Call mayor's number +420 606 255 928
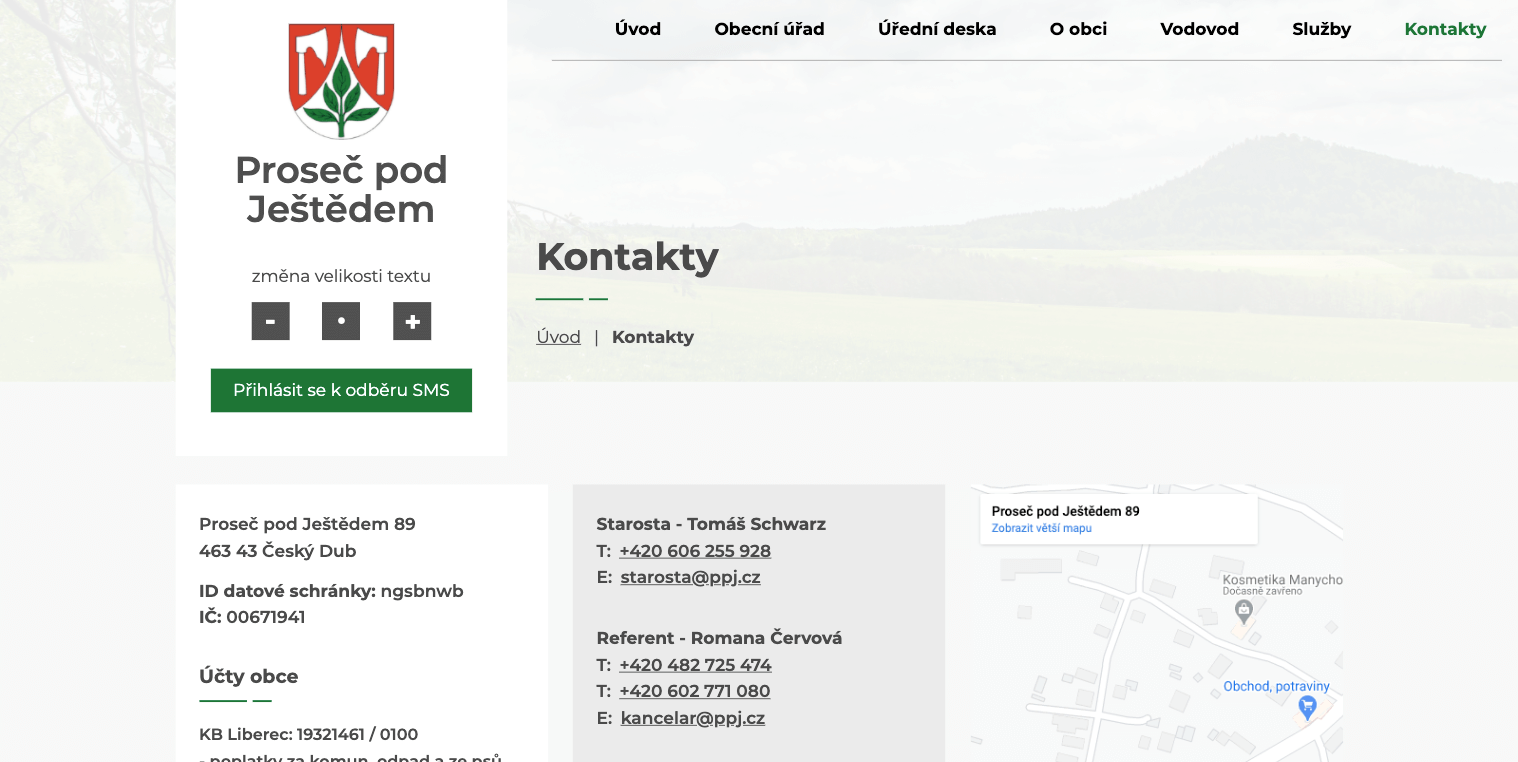This screenshot has width=1518, height=762. coord(695,551)
